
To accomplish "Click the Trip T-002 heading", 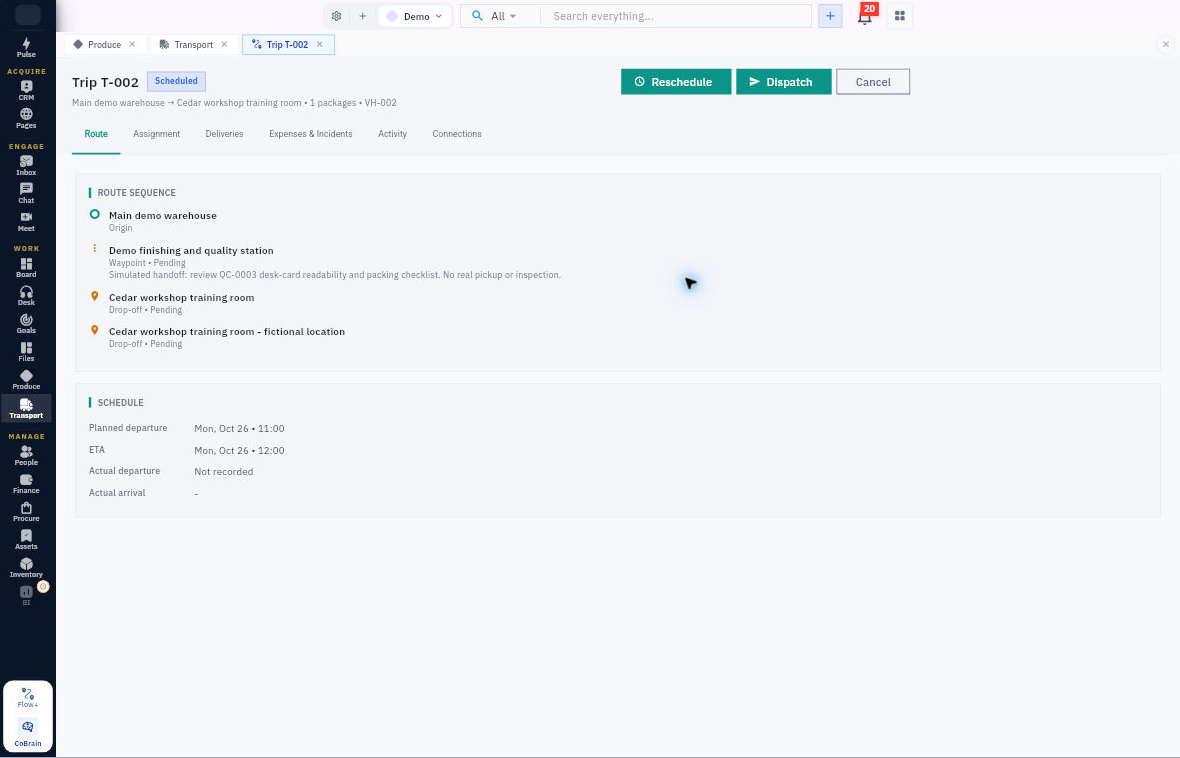I will [x=105, y=82].
